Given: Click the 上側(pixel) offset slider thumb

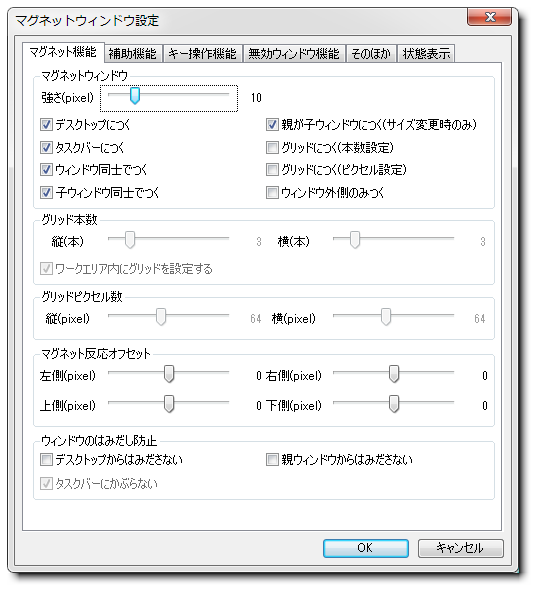Looking at the screenshot, I should tap(169, 404).
